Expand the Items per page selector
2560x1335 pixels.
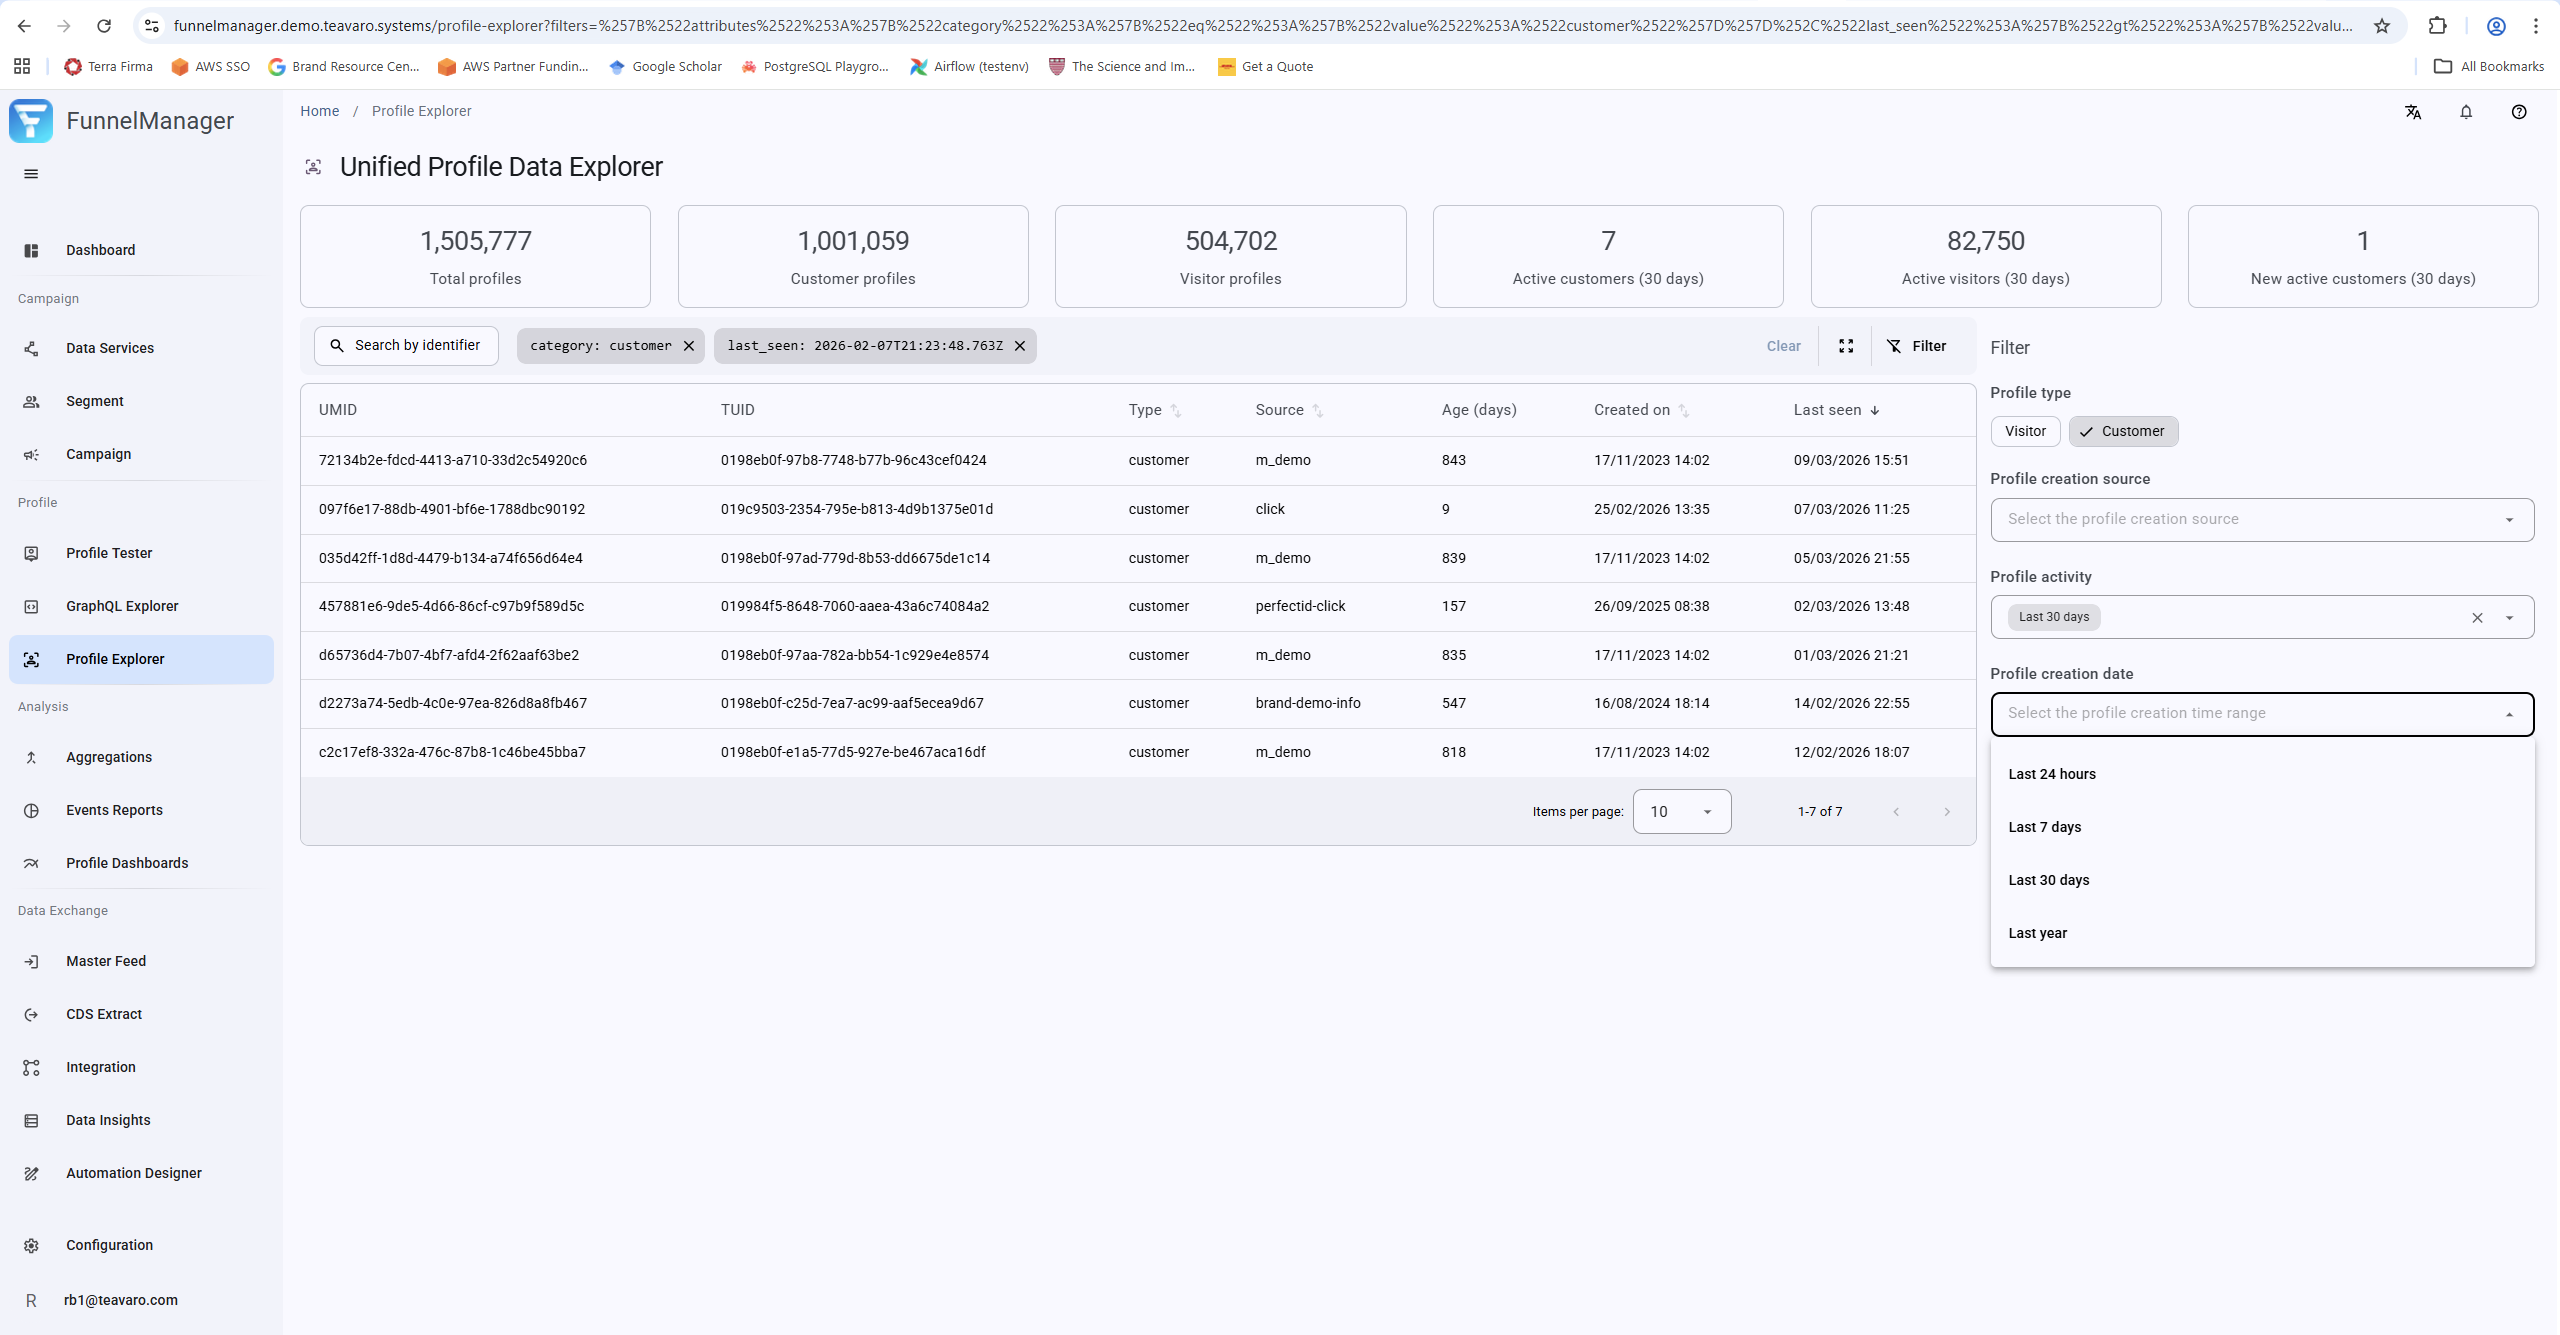pyautogui.click(x=1681, y=812)
